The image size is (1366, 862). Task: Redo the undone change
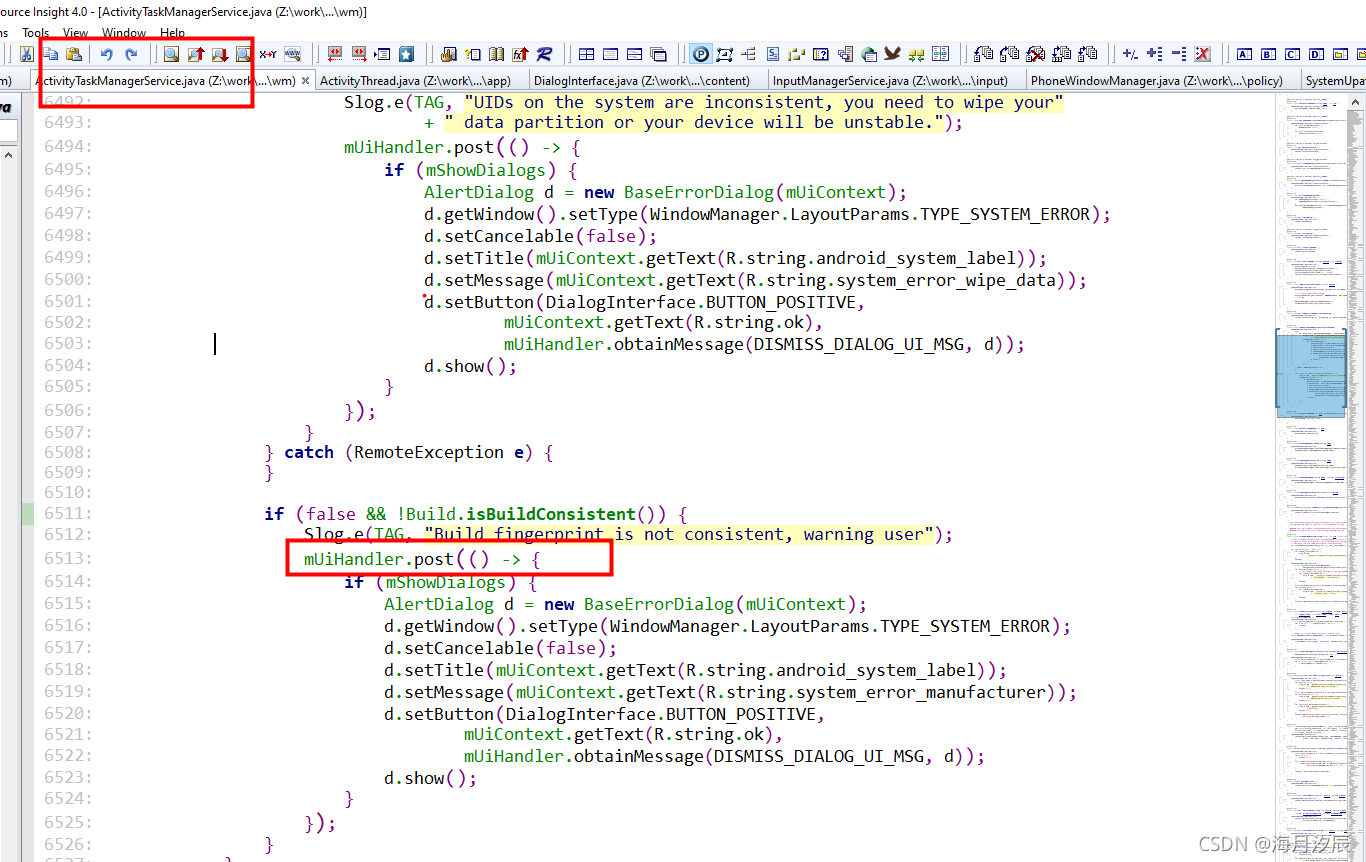[131, 55]
